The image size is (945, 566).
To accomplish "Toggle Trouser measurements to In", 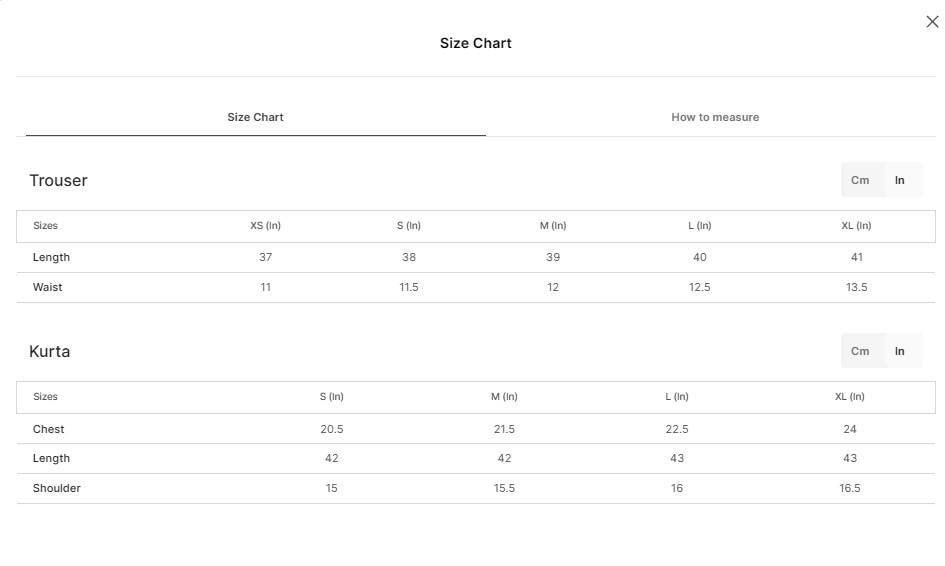I will (x=900, y=180).
